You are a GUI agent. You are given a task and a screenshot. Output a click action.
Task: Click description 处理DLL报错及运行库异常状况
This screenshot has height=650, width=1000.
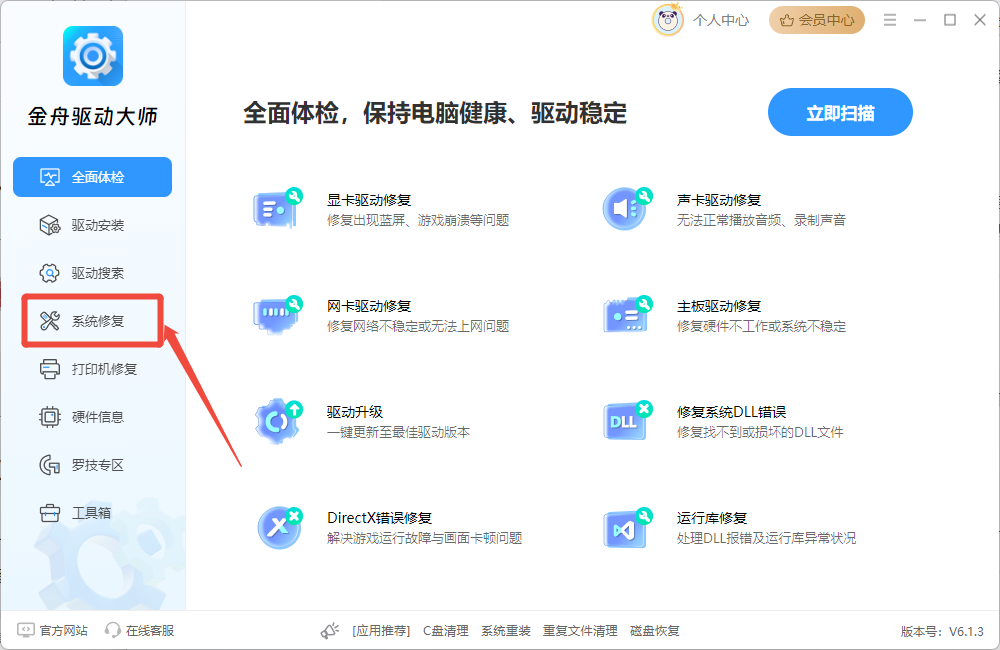coord(766,538)
